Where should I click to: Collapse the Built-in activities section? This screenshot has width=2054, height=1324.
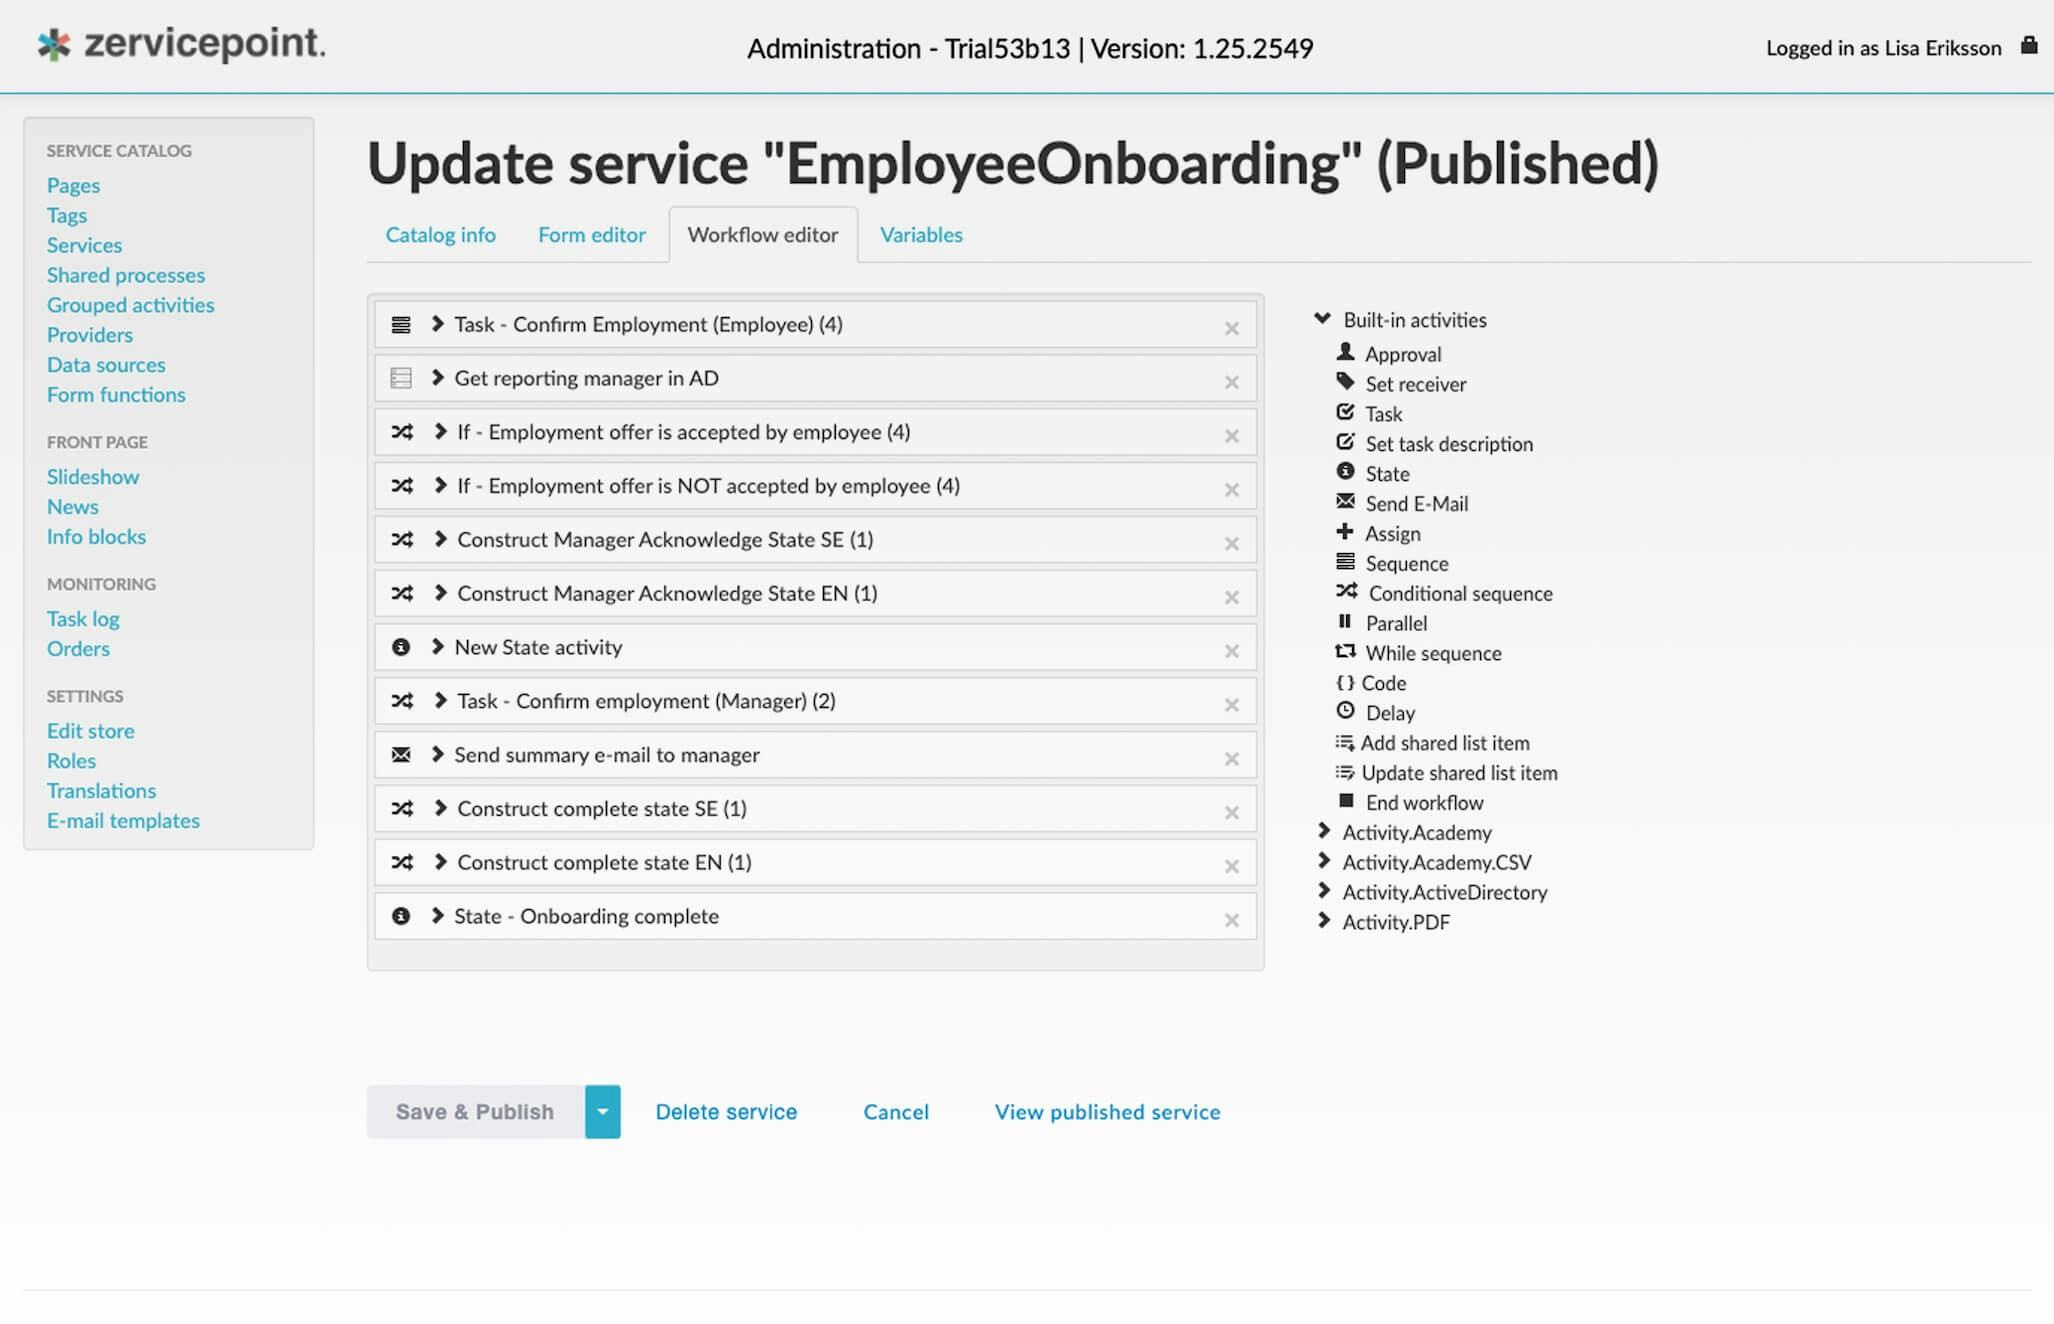[1322, 319]
